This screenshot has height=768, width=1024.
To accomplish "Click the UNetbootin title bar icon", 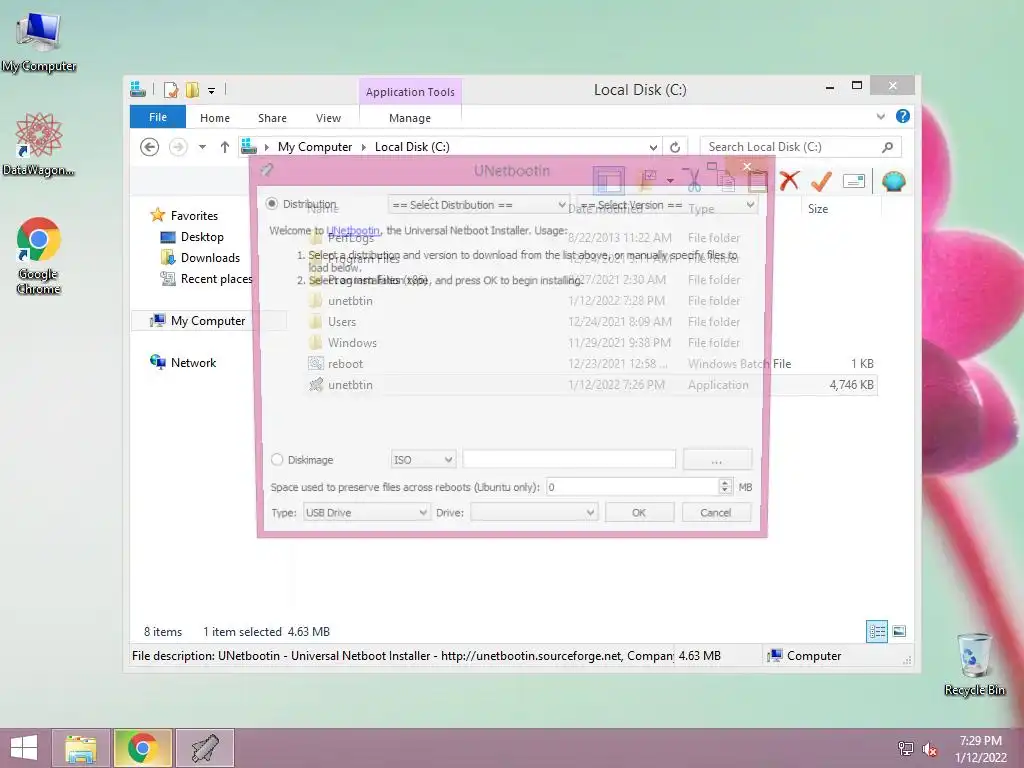I will pos(266,170).
